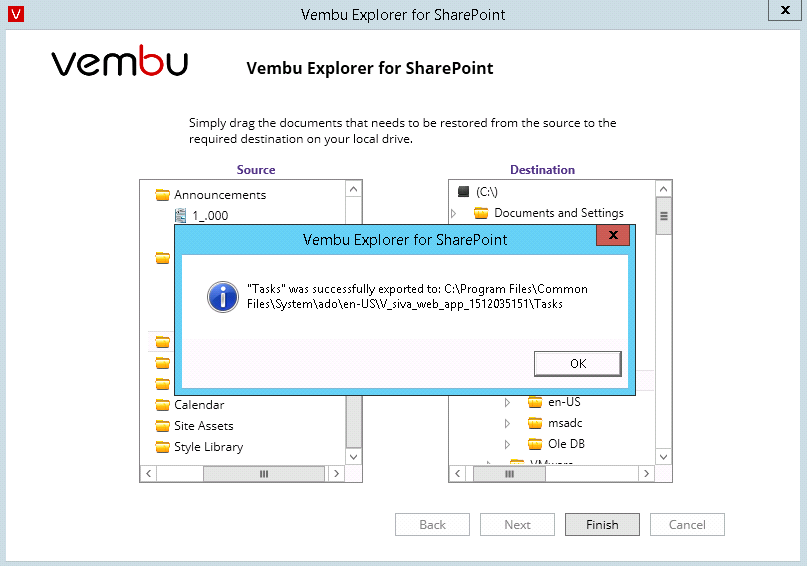Select the 1_.000 item text
The image size is (807, 566).
pos(210,216)
